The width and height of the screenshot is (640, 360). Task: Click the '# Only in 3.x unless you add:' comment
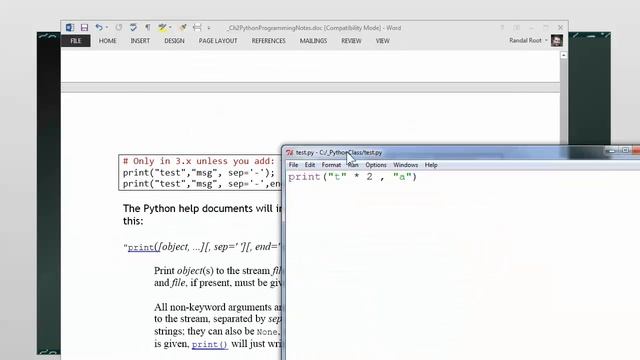(199, 161)
